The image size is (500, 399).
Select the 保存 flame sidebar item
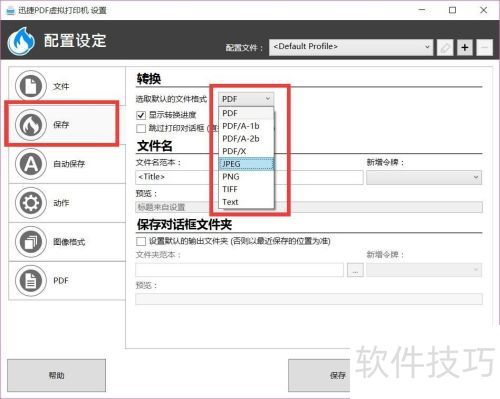pyautogui.click(x=67, y=125)
